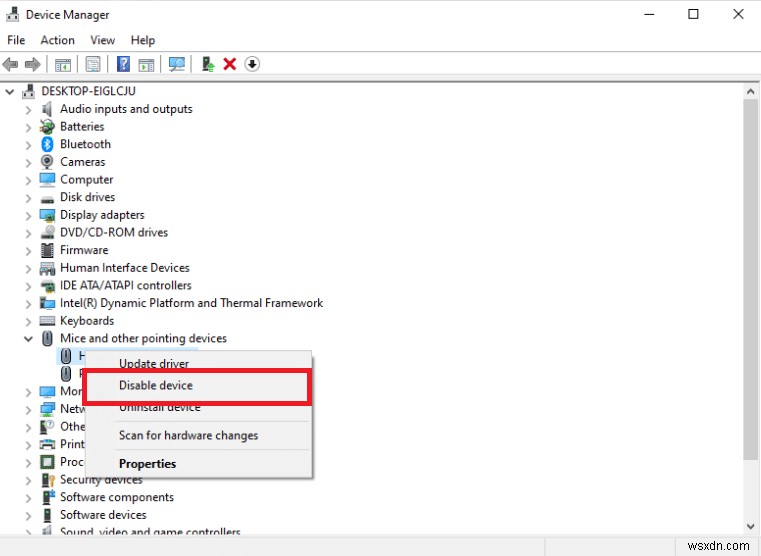Minimize the Device Manager window
Viewport: 761px width, 556px height.
(649, 15)
